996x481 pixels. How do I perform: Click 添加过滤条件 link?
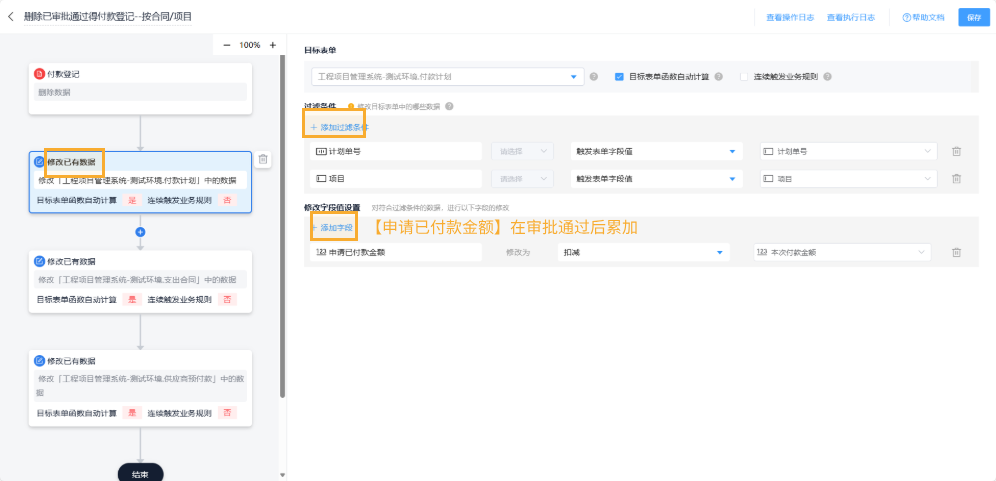pyautogui.click(x=340, y=128)
